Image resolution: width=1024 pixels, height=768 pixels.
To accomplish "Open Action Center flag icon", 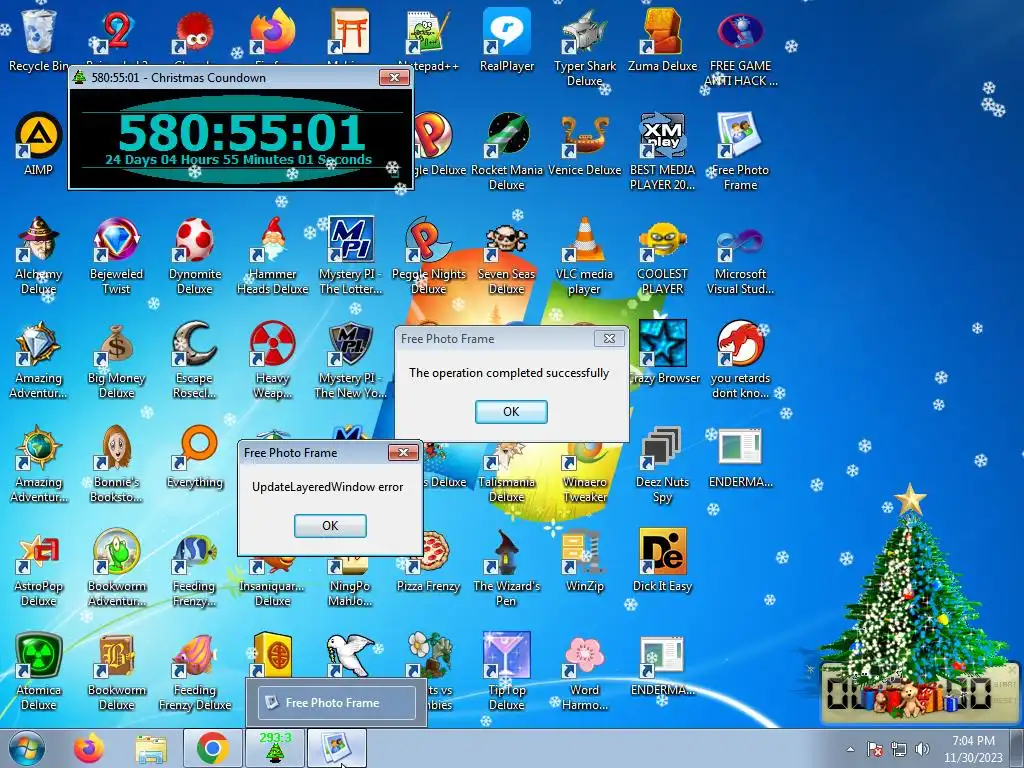I will coord(875,749).
